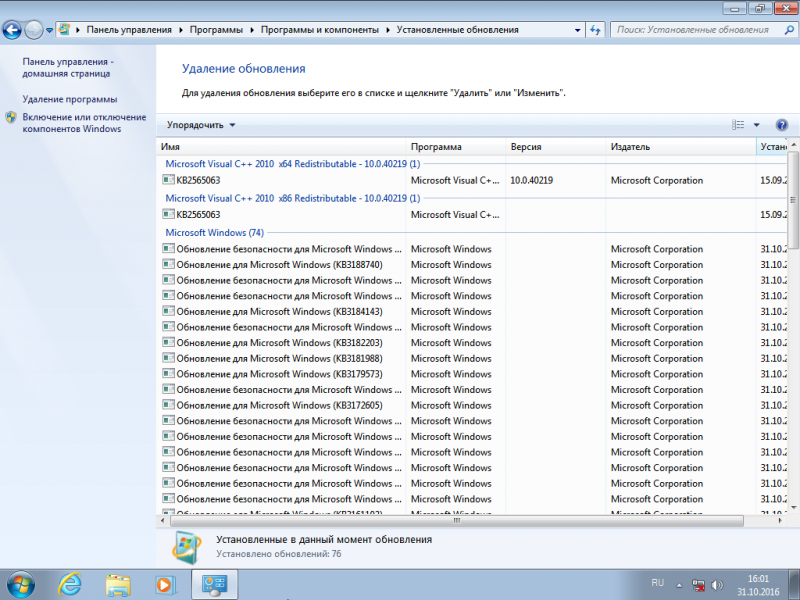Click the vertical scrollbar down arrow

point(793,507)
